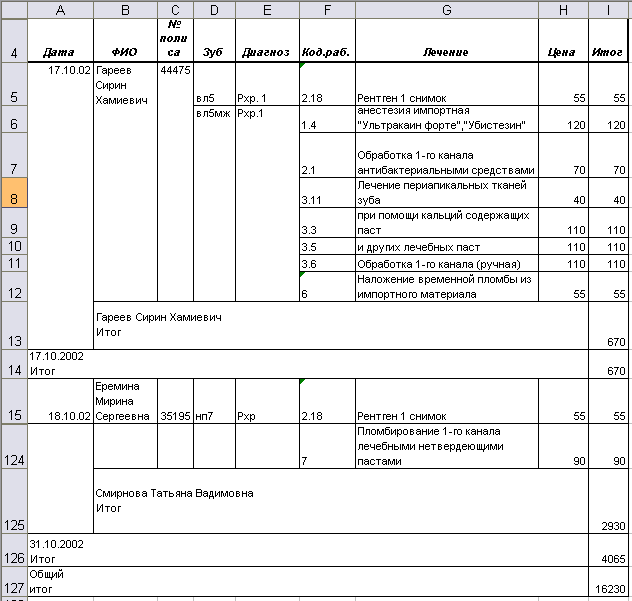Select 'Пломбирование 1-го канала' treatment cell
The image size is (632, 601).
447,446
